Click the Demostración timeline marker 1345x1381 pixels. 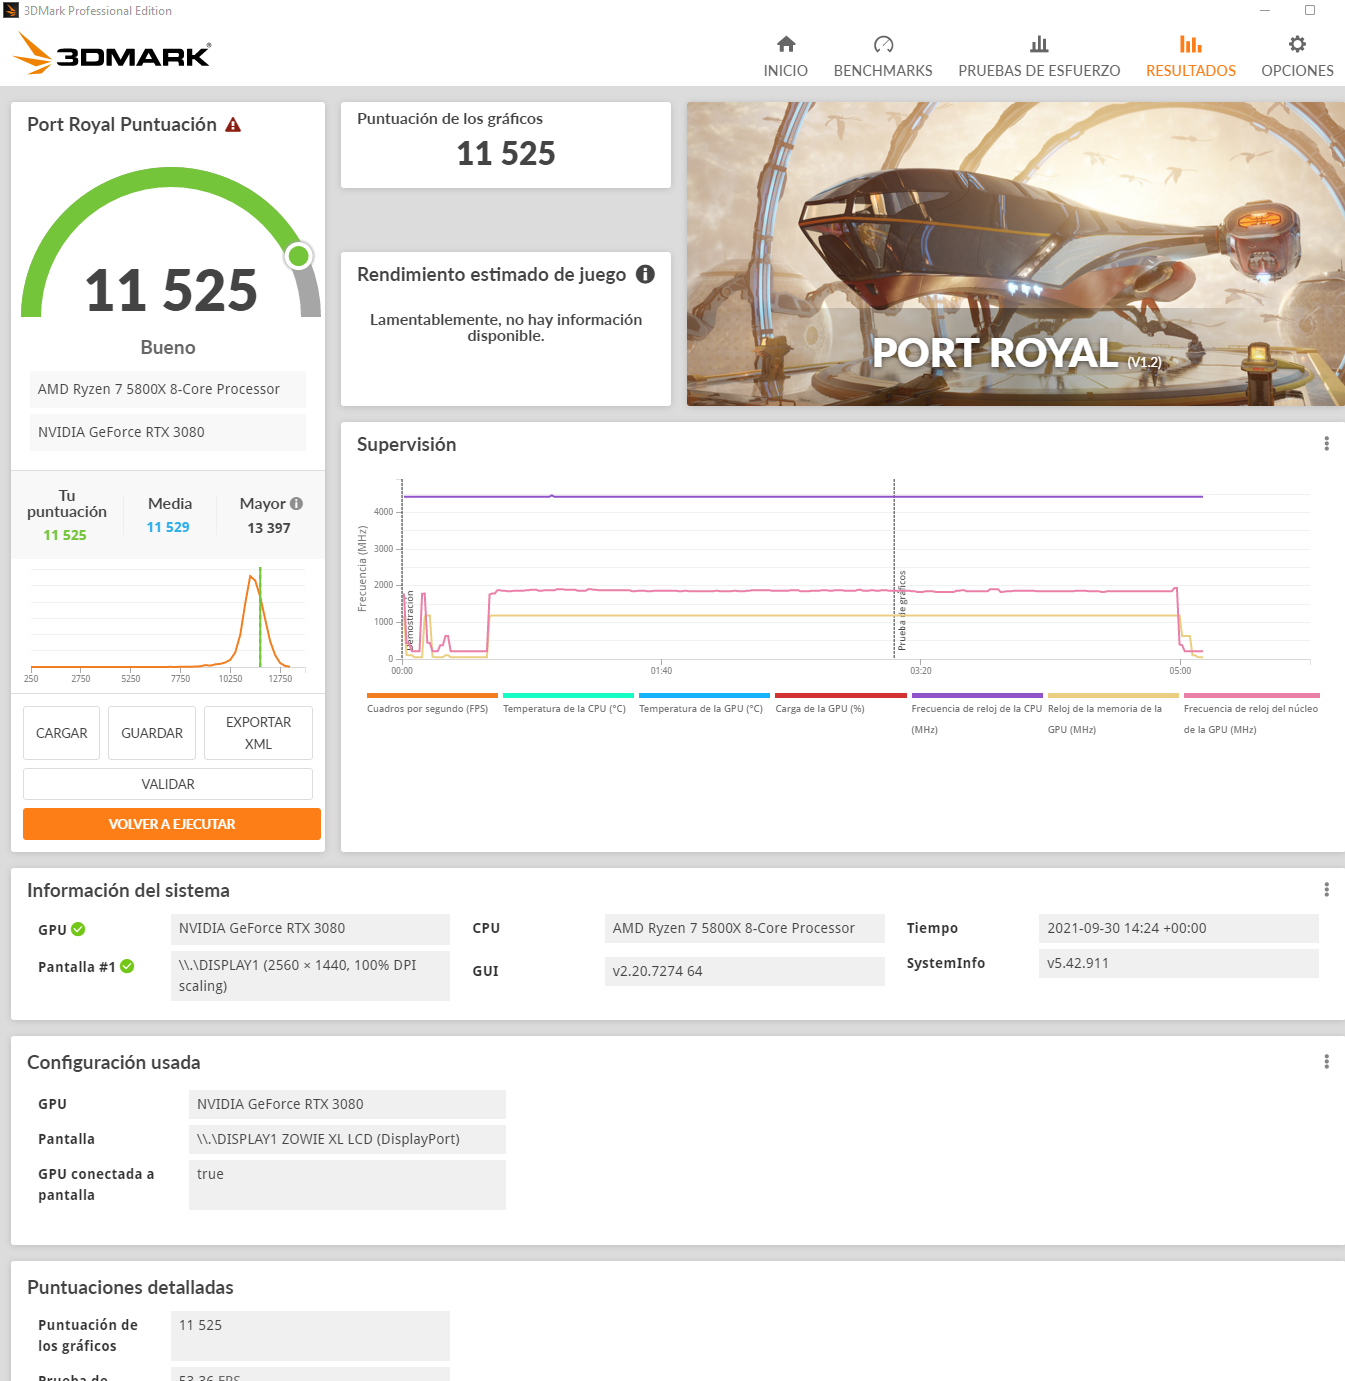click(409, 620)
